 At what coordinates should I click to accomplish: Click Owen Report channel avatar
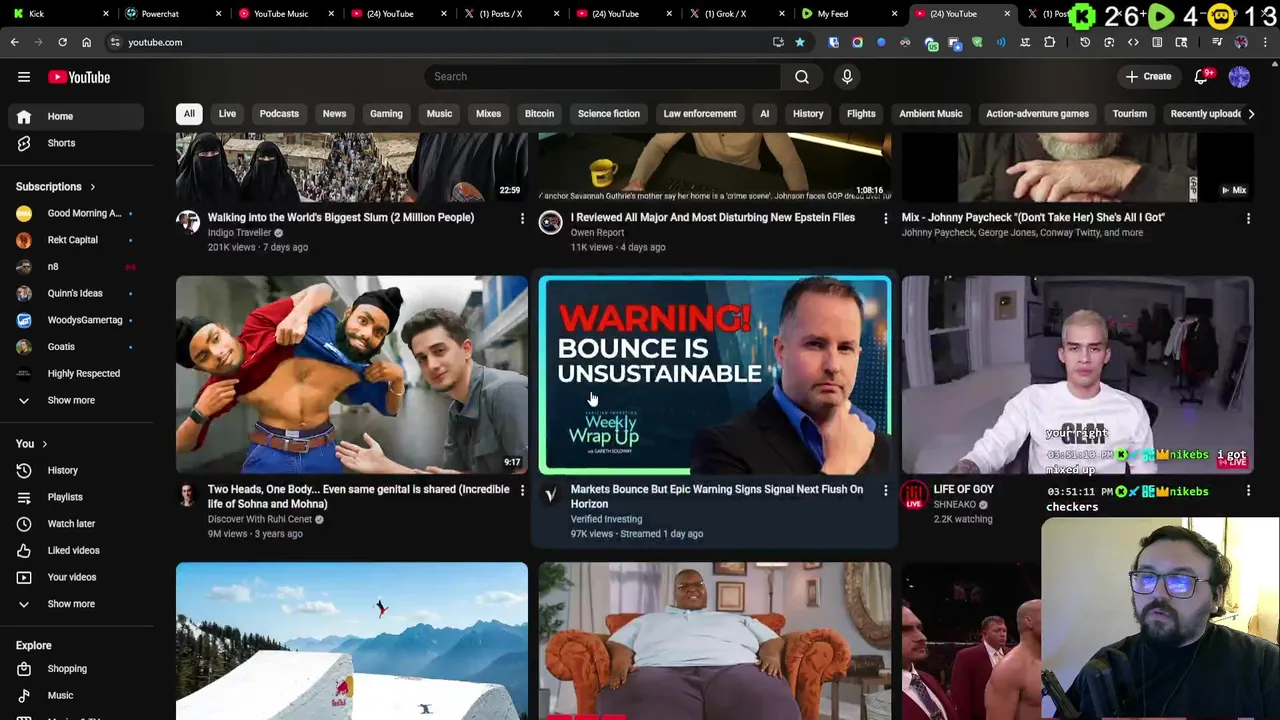[x=551, y=222]
